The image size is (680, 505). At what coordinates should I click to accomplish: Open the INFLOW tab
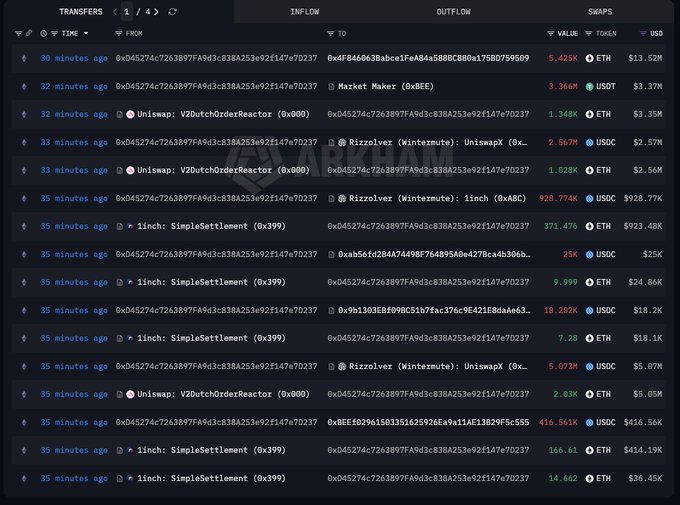[304, 12]
